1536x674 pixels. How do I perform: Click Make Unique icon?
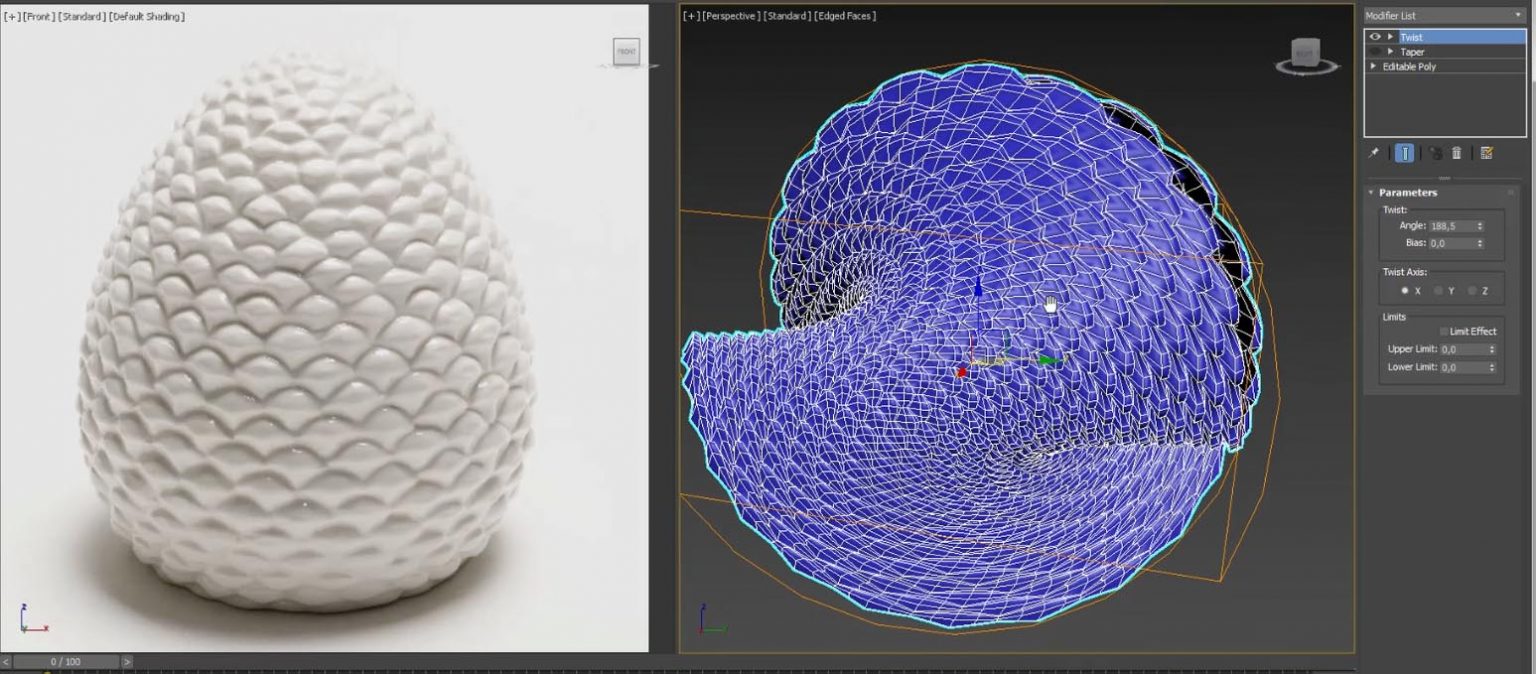[x=1436, y=153]
